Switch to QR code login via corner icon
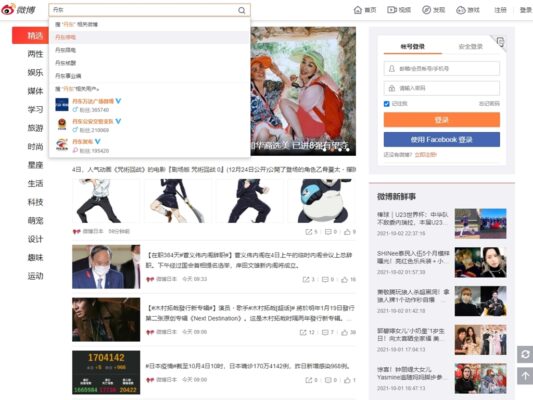The image size is (533, 400). click(x=500, y=42)
